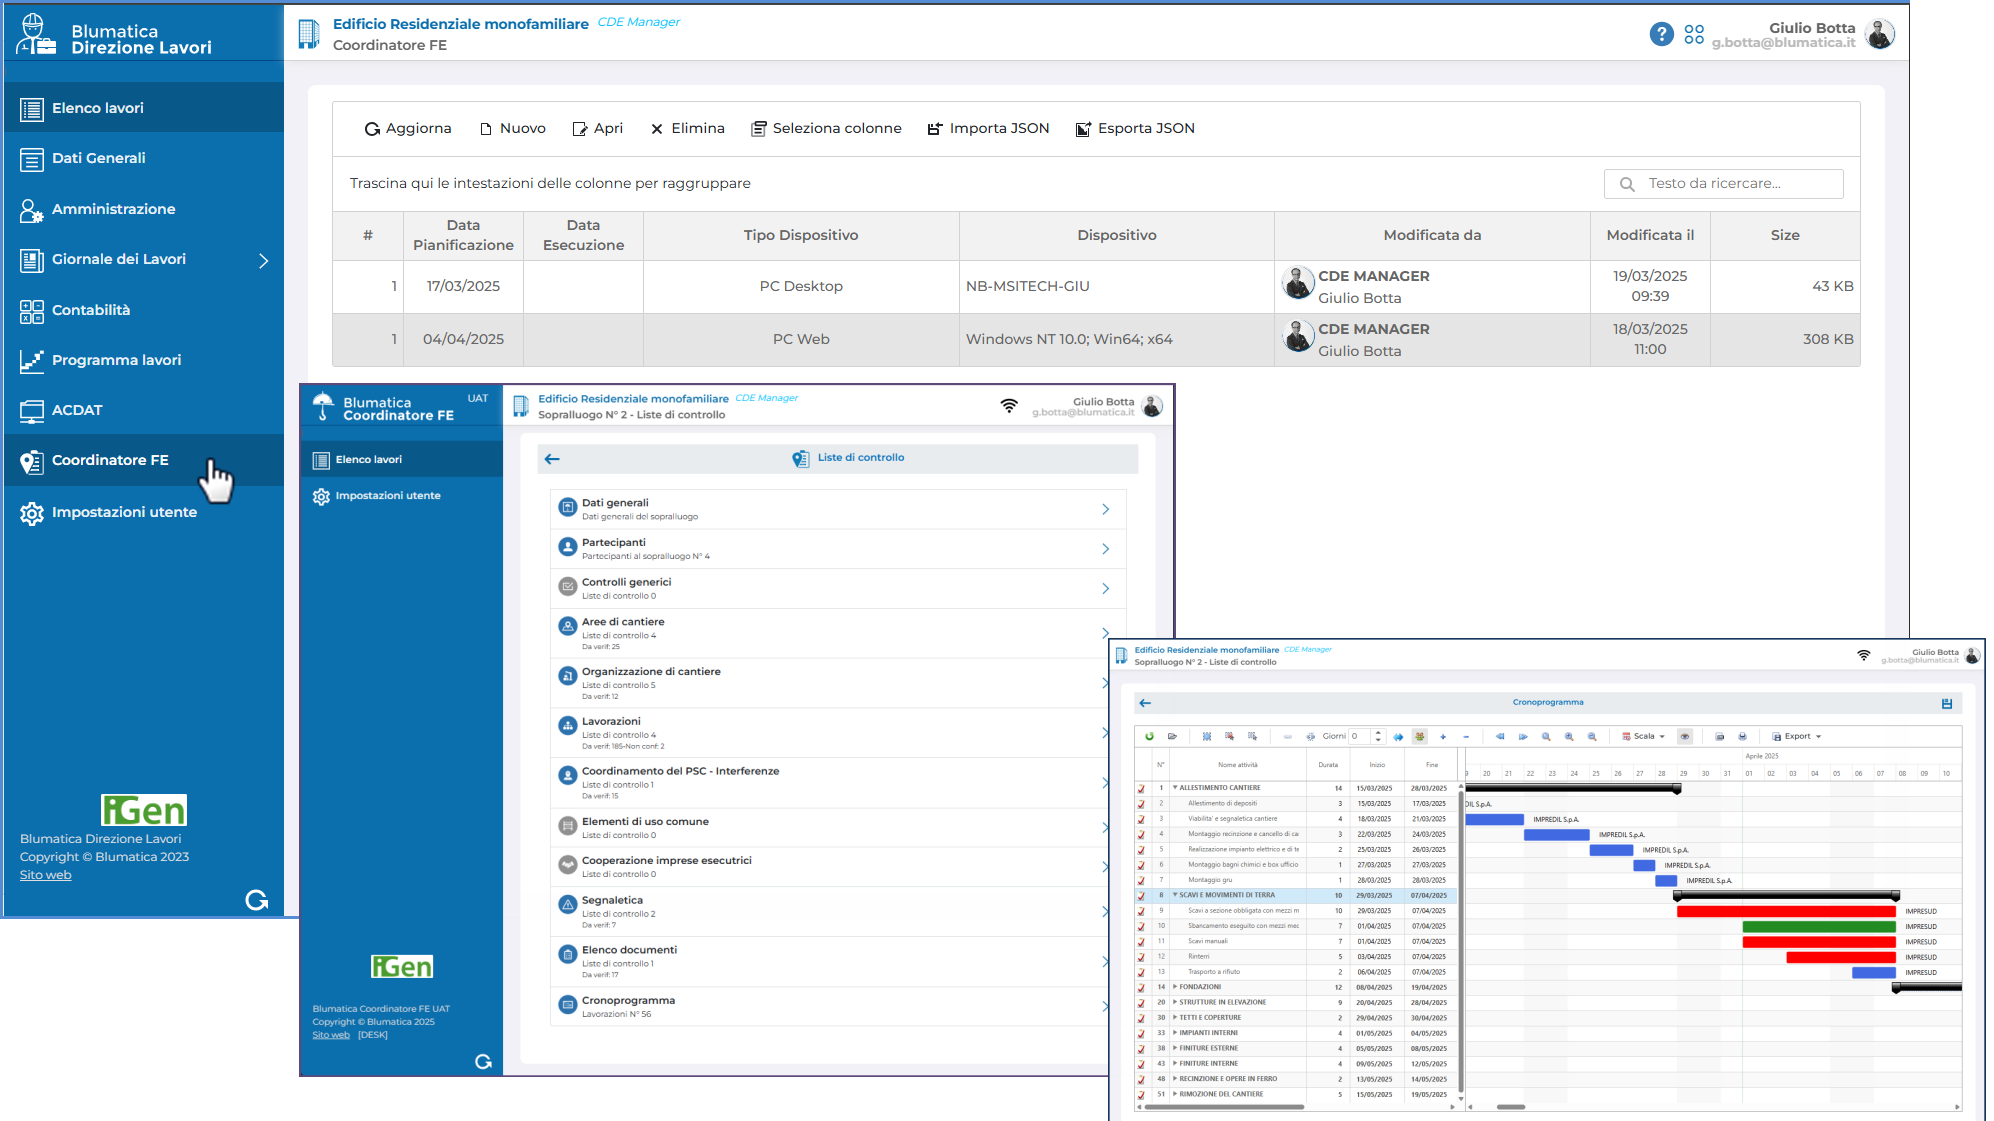The image size is (1994, 1121).
Task: Click the refresh icon at the bottom of the Coordinatore FE sidebar
Action: click(x=484, y=1062)
